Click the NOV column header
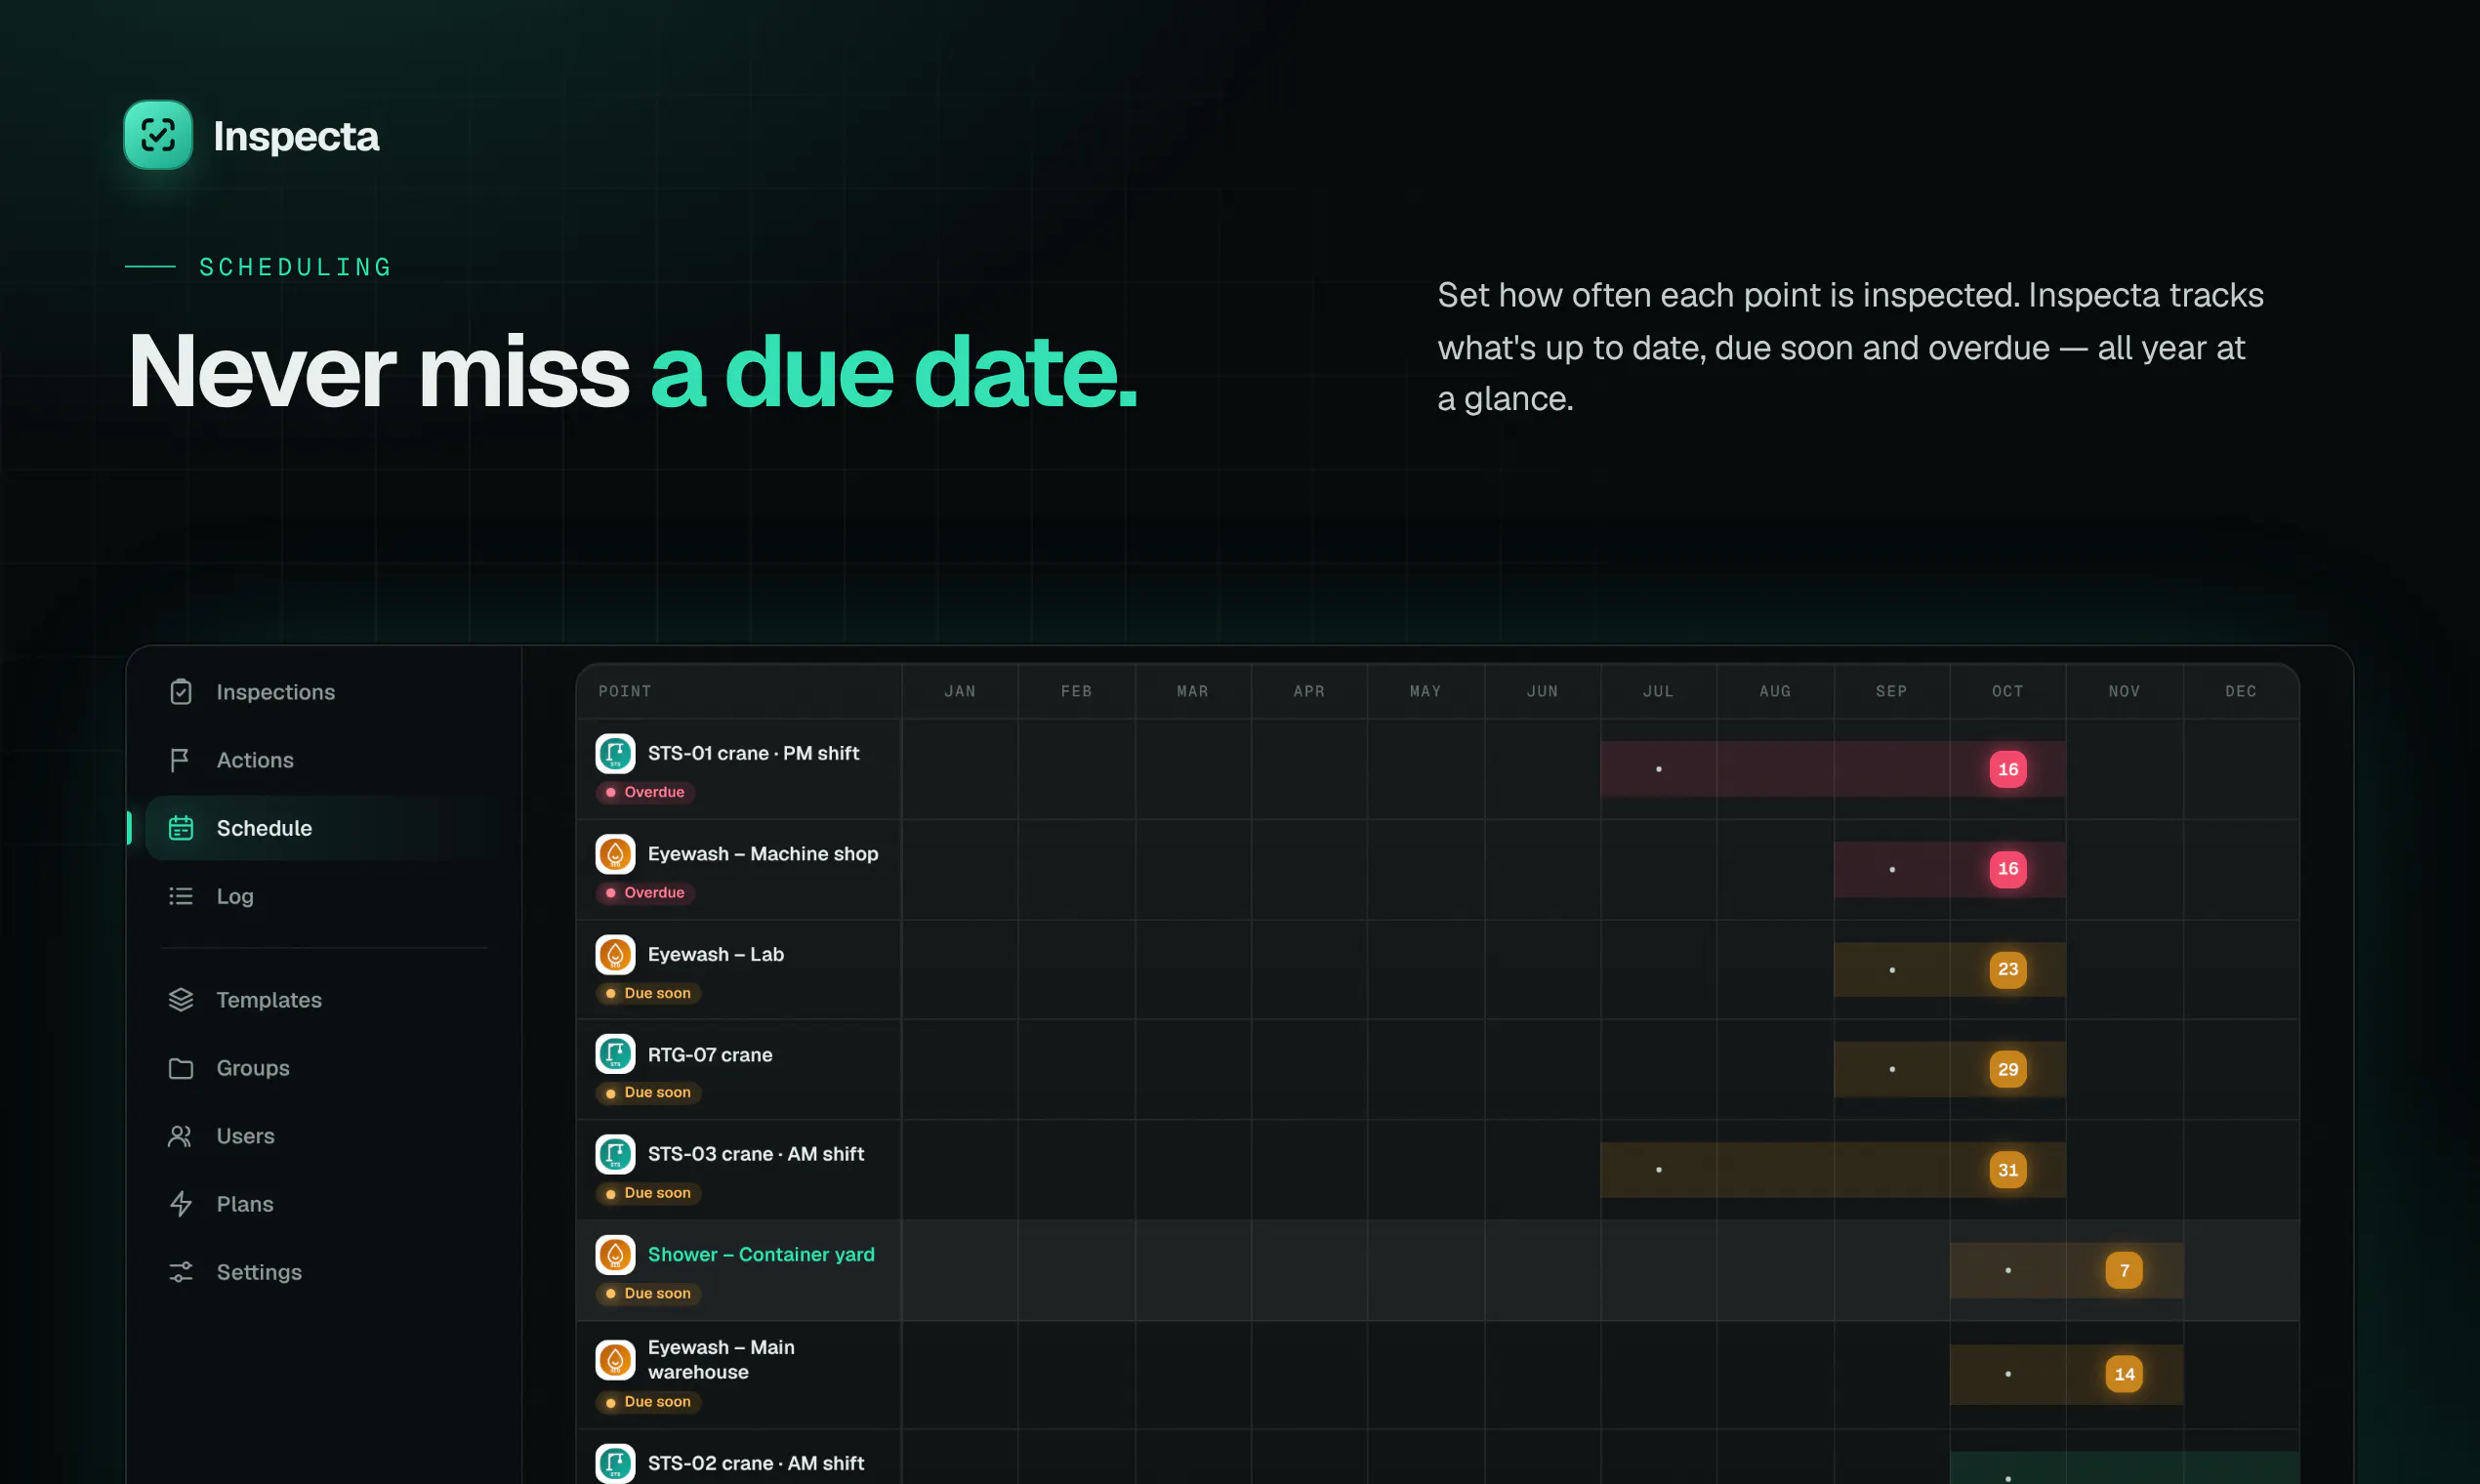Image resolution: width=2480 pixels, height=1484 pixels. 2124,691
